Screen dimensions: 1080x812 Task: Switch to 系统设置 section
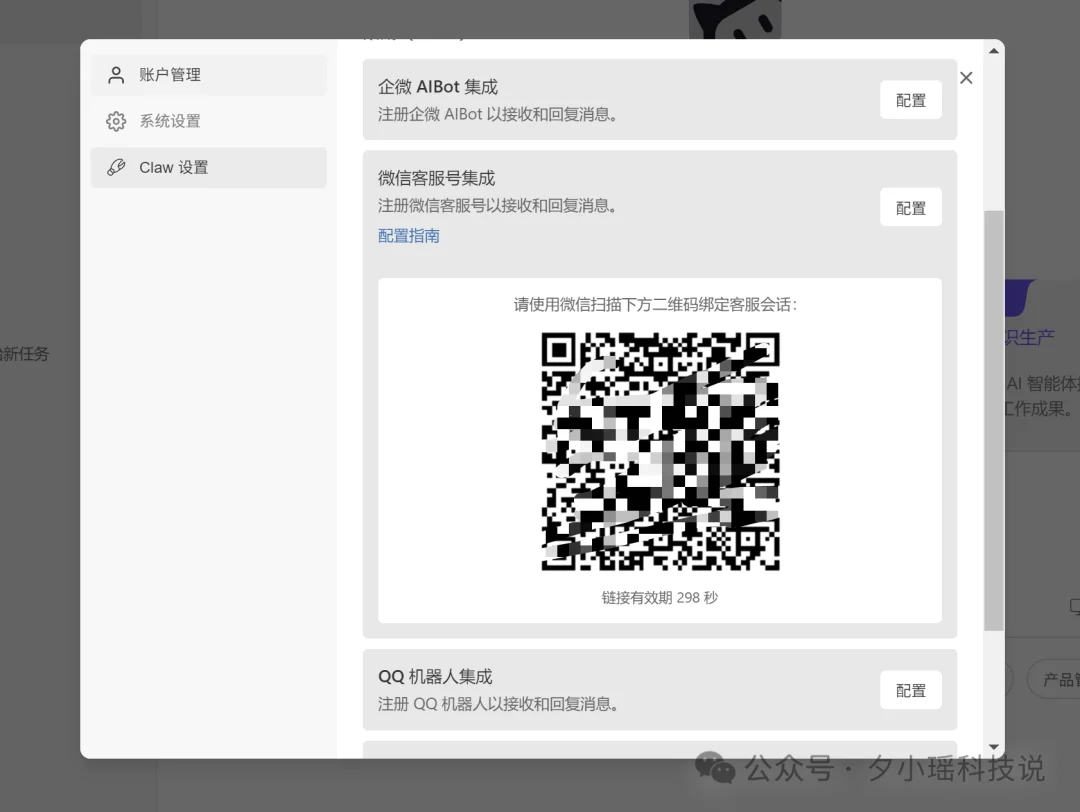pos(172,121)
